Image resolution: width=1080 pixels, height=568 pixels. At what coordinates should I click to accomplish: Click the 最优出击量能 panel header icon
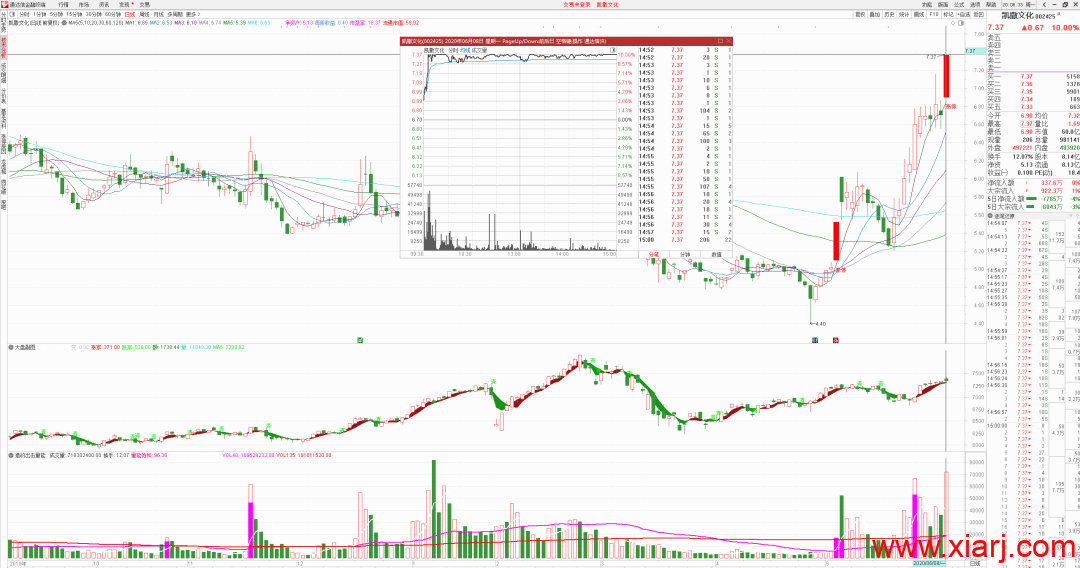pyautogui.click(x=11, y=455)
